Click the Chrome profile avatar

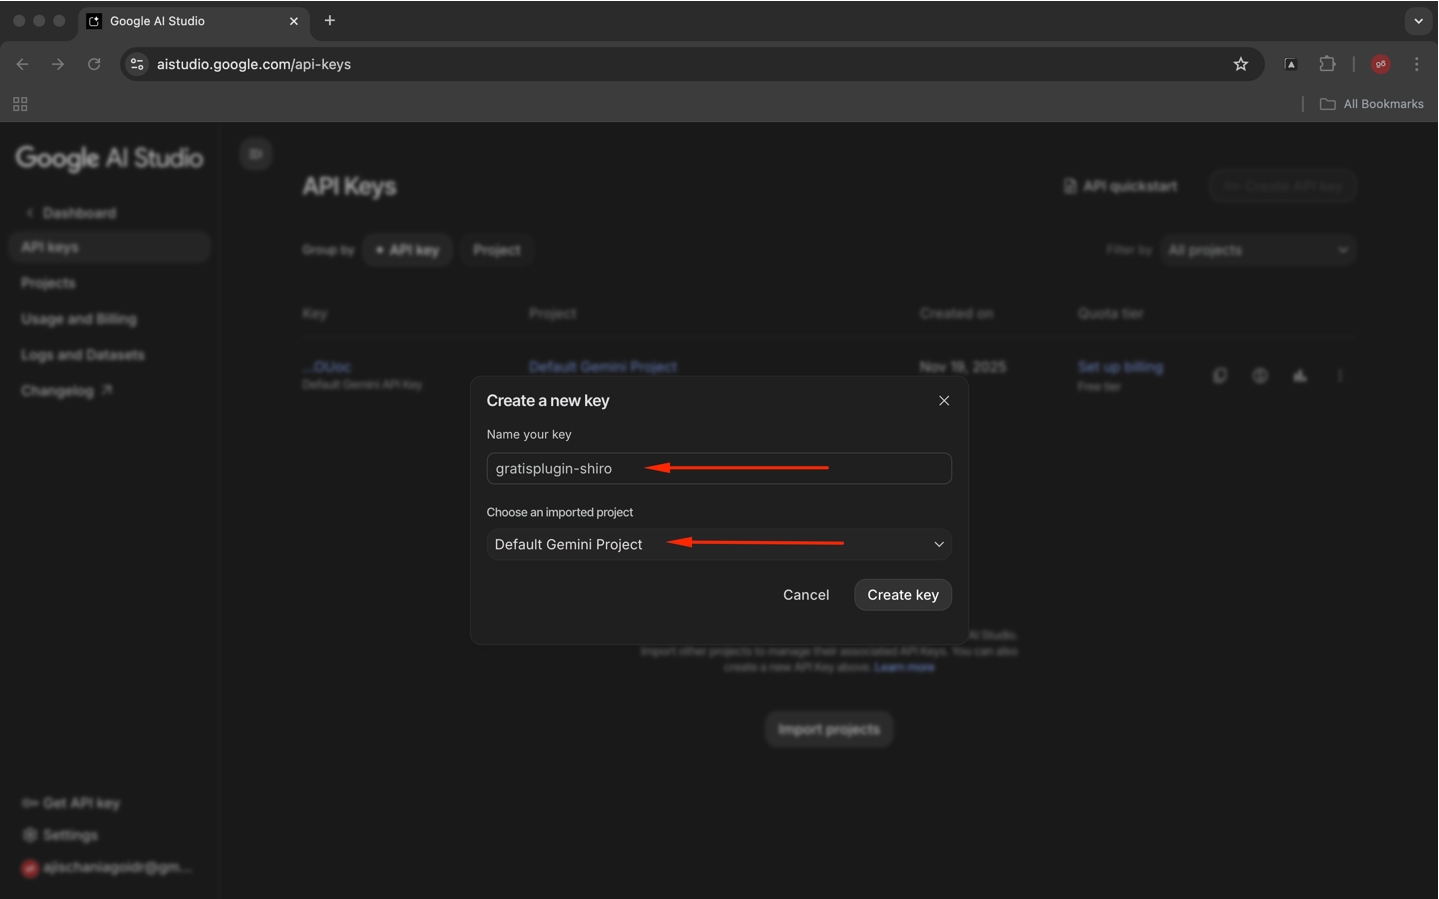point(1380,64)
